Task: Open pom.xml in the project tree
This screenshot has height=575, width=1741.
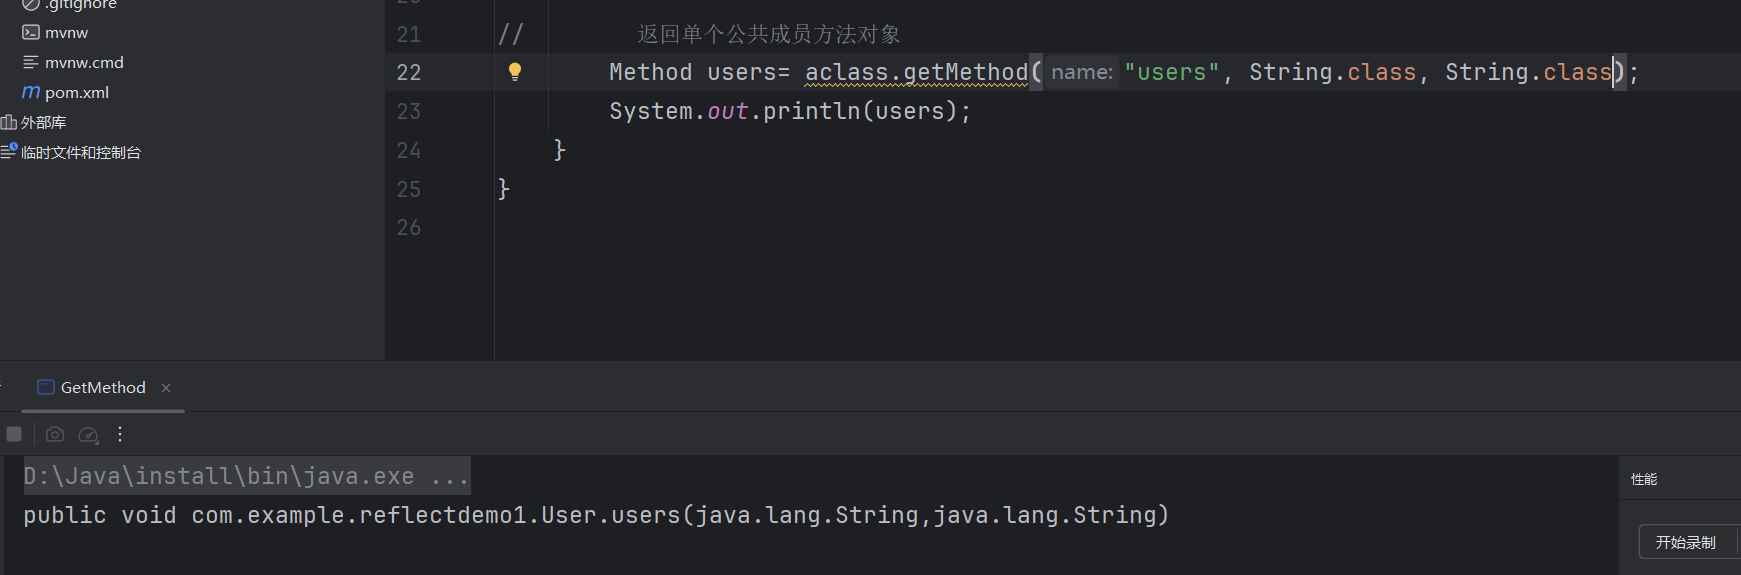Action: 77,92
